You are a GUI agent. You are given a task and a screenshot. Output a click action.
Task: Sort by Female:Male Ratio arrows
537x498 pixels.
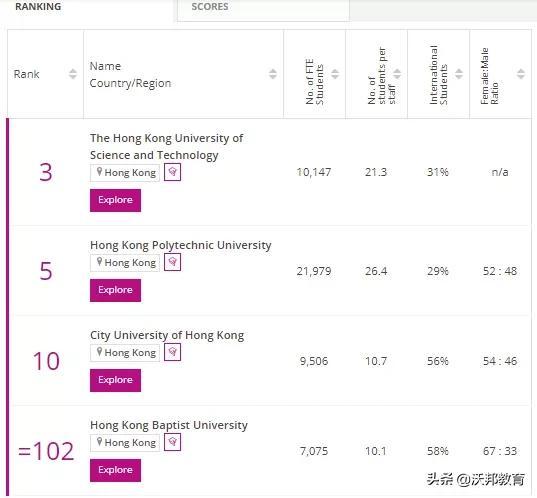pyautogui.click(x=521, y=74)
